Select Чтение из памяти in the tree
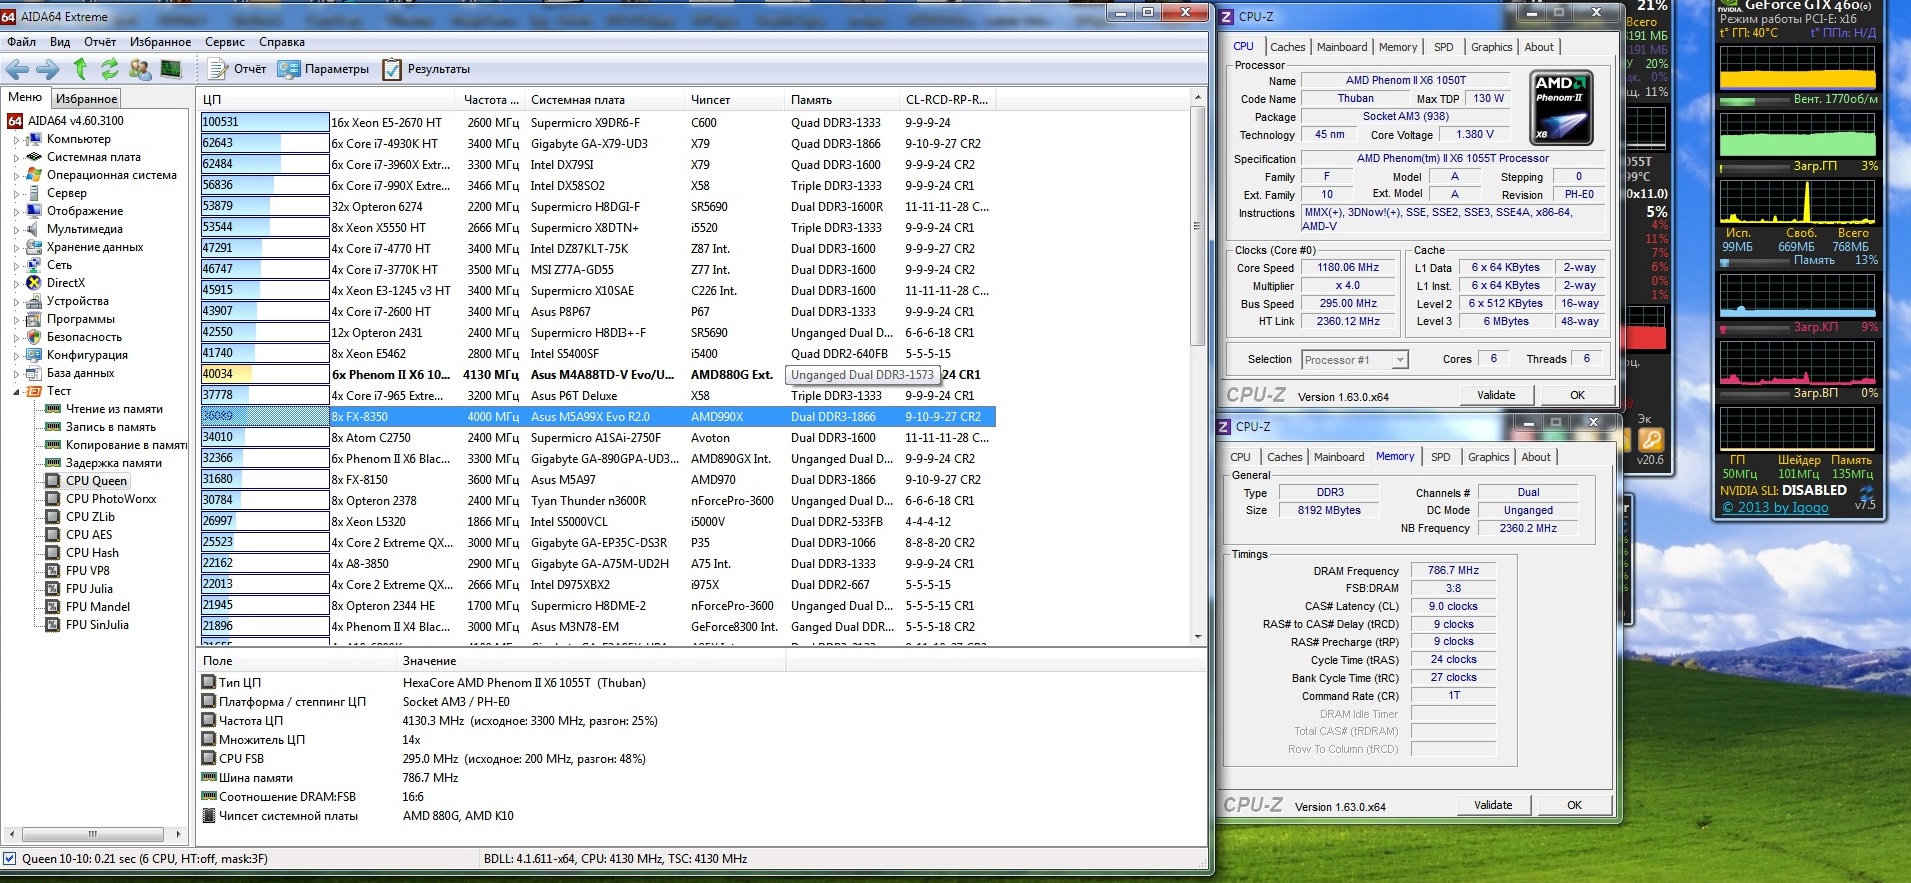The height and width of the screenshot is (883, 1911). point(114,409)
